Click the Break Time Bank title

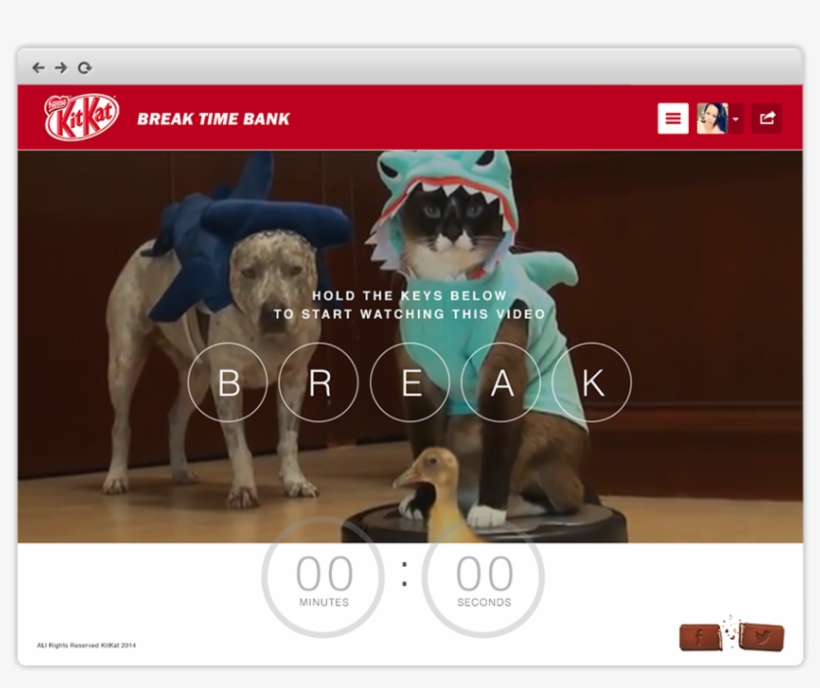click(x=213, y=119)
